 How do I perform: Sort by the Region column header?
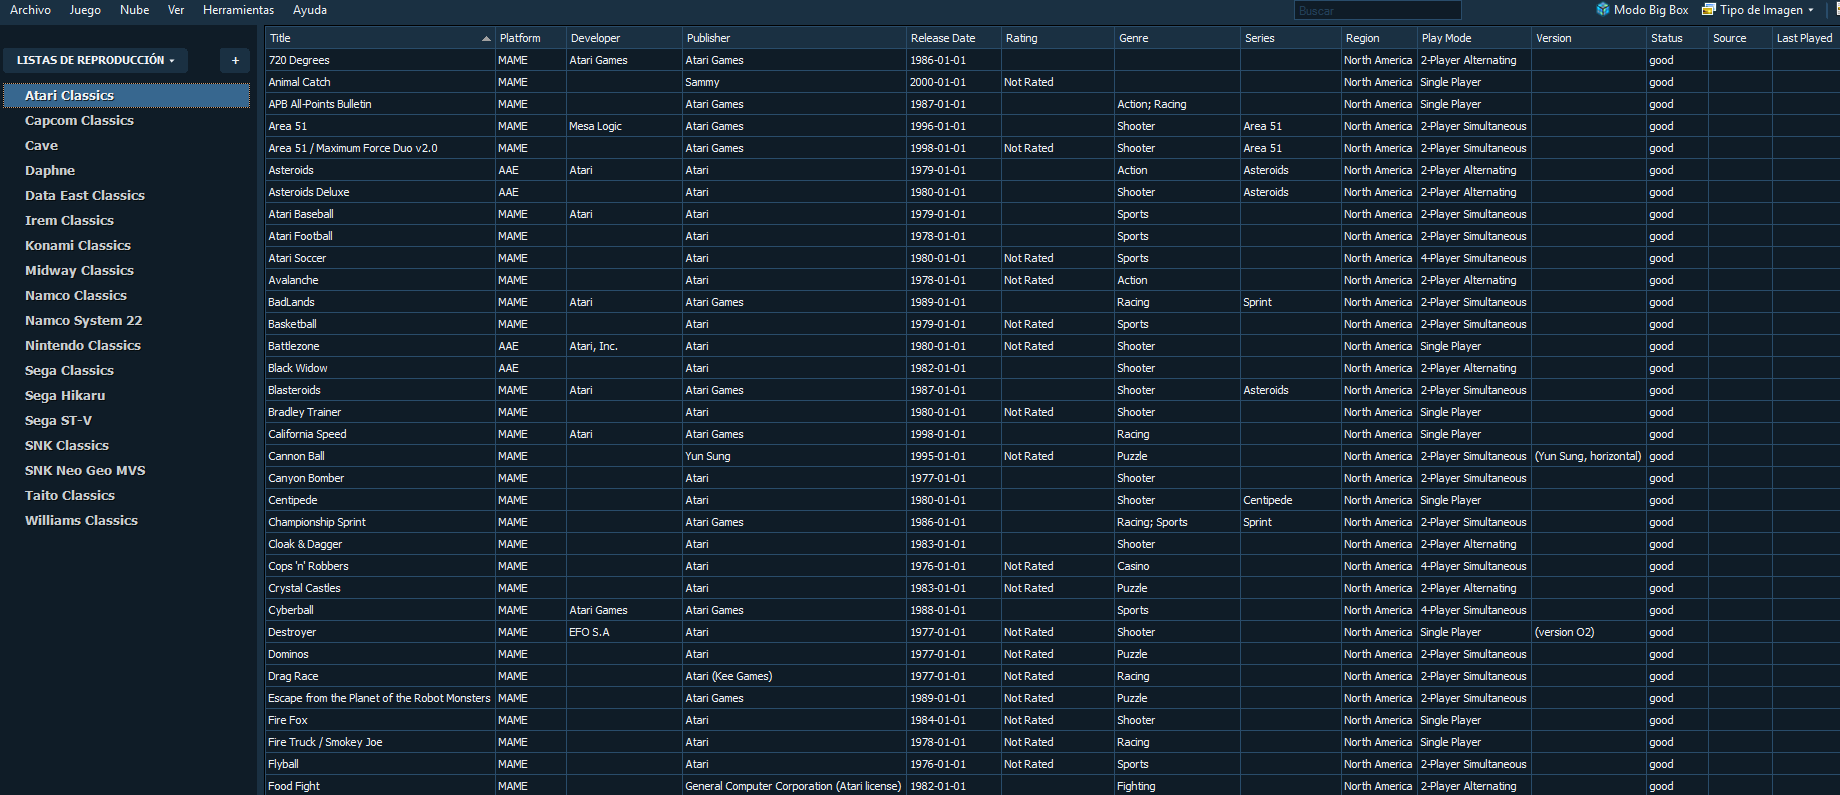(x=1379, y=38)
